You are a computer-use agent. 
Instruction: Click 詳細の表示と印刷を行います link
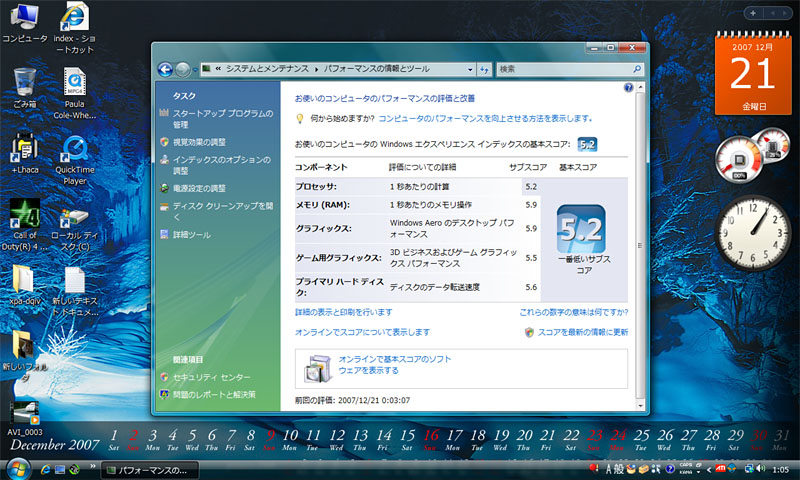pyautogui.click(x=343, y=312)
